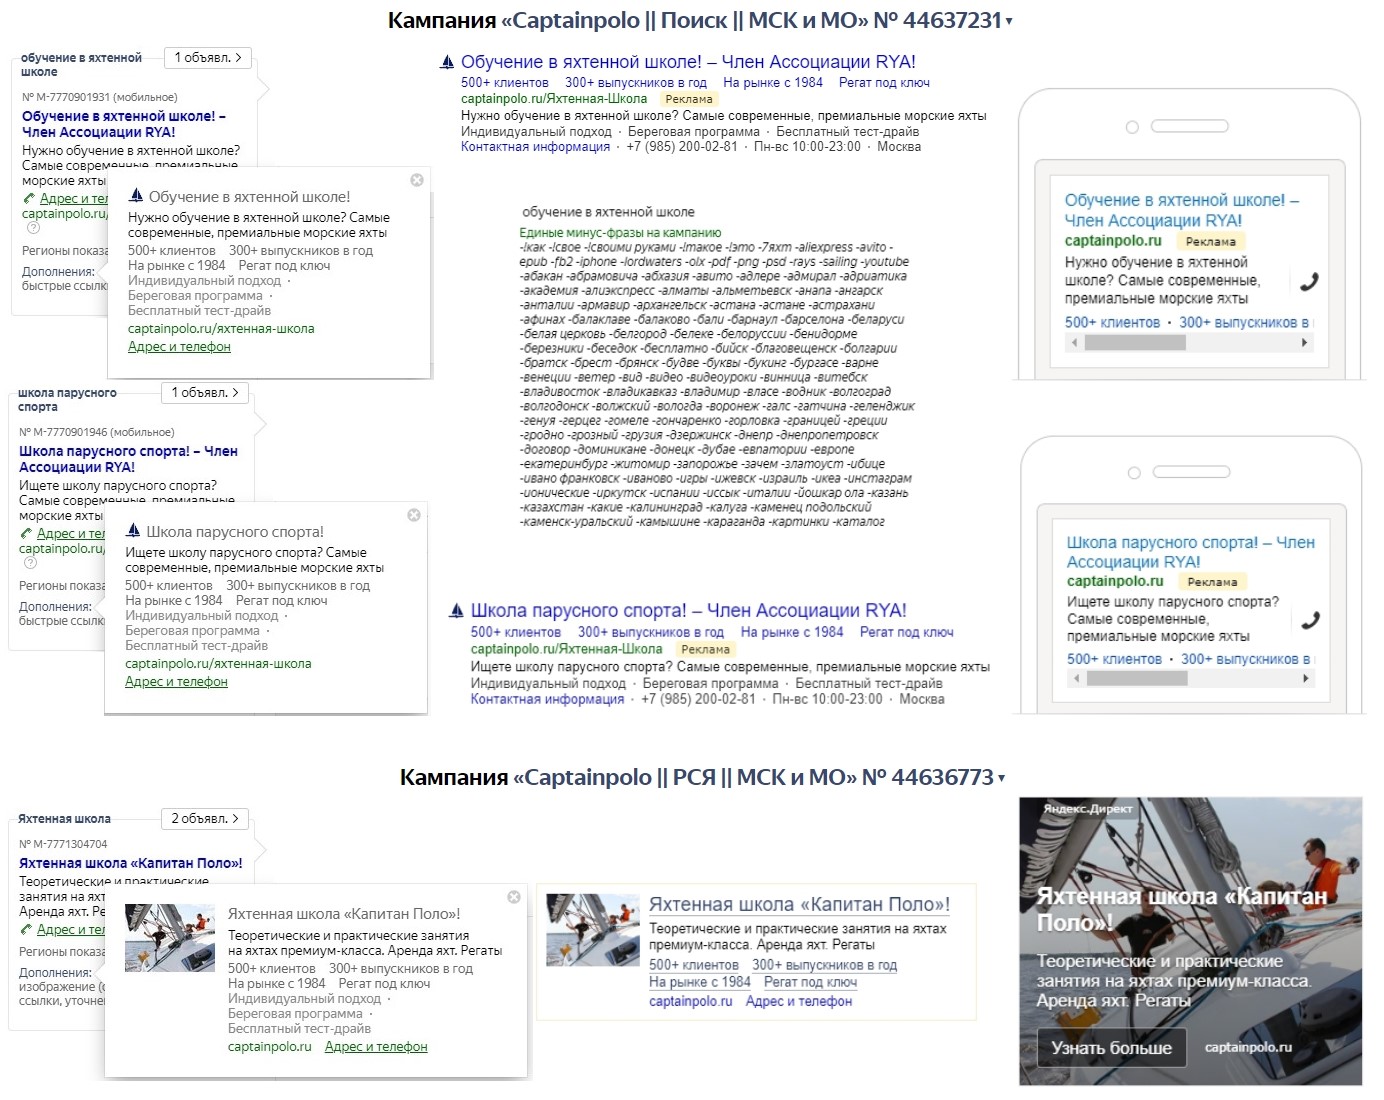Open bold ad title «Обучение в яхтенной школе!» in left card
The image size is (1384, 1100).
coord(124,124)
